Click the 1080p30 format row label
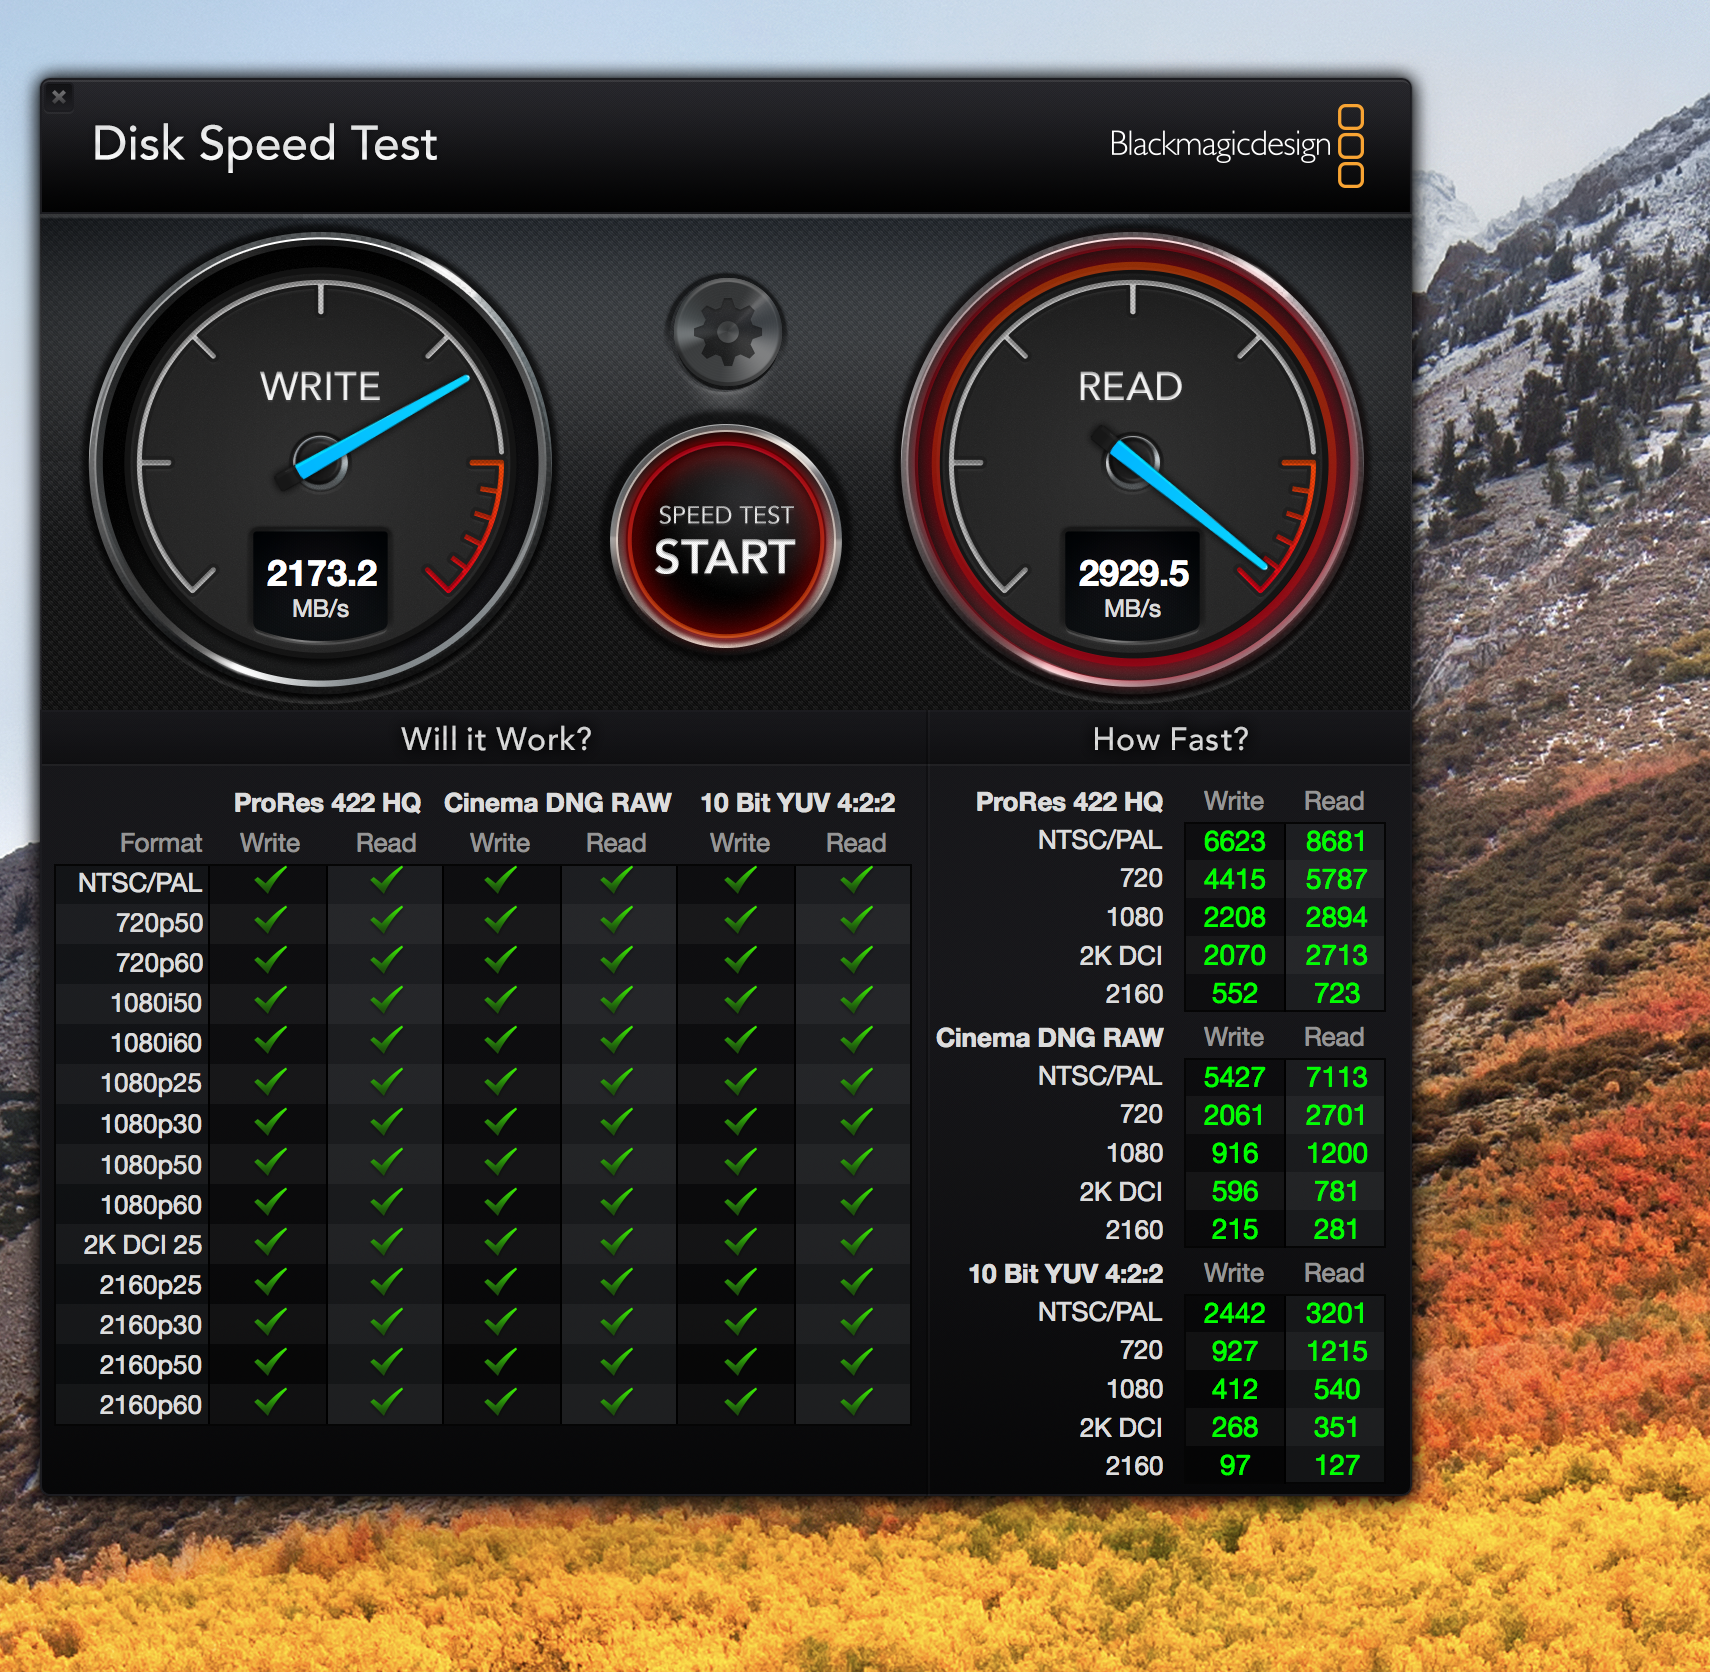 click(151, 1124)
